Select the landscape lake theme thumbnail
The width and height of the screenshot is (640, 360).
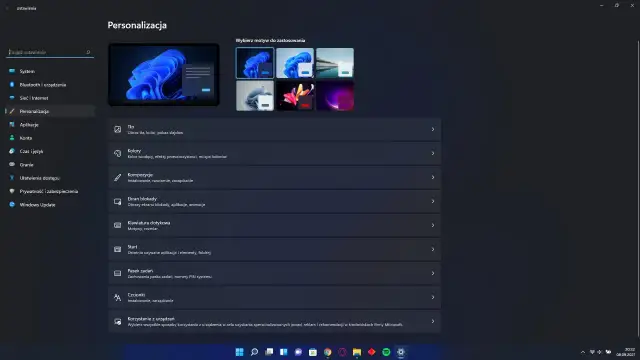click(x=335, y=63)
